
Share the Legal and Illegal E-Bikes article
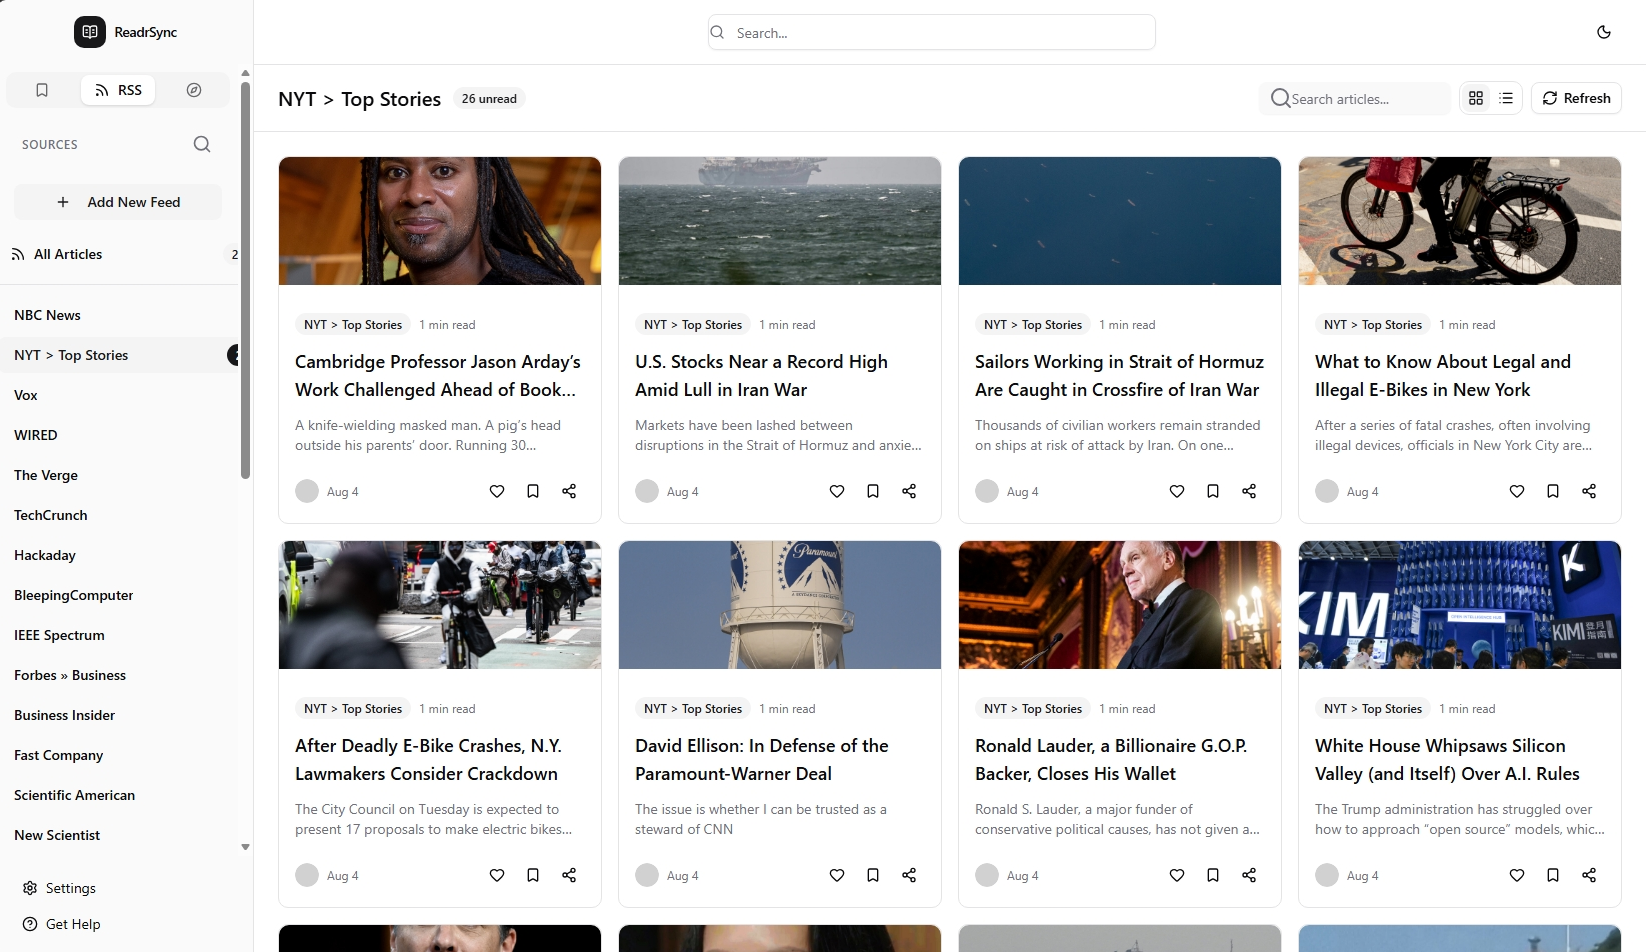(x=1589, y=491)
